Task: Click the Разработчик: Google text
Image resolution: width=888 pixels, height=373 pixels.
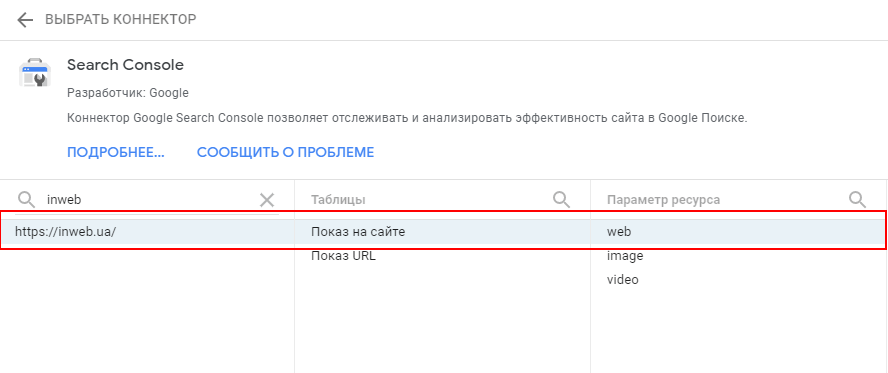Action: point(128,93)
